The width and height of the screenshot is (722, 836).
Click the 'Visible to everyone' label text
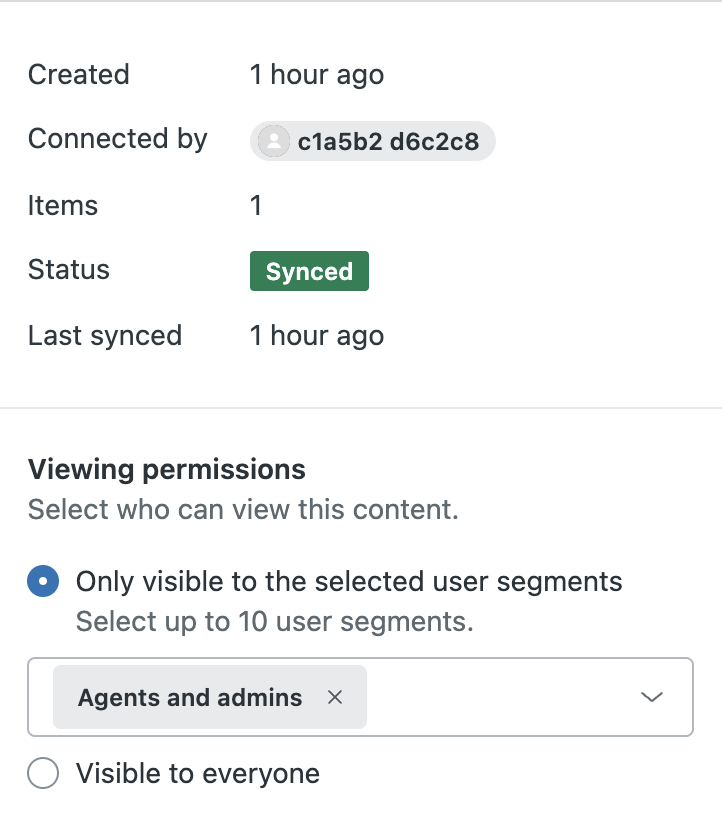(x=198, y=774)
